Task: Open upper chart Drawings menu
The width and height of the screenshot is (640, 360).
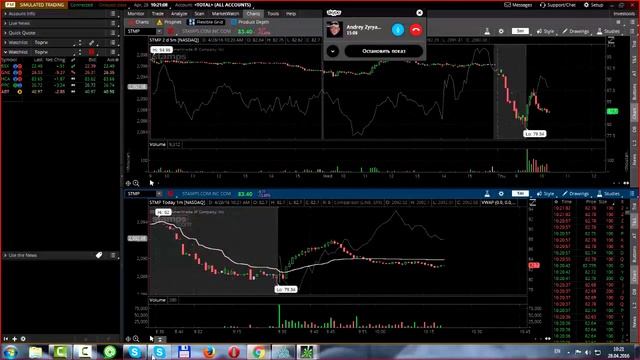Action: (576, 31)
